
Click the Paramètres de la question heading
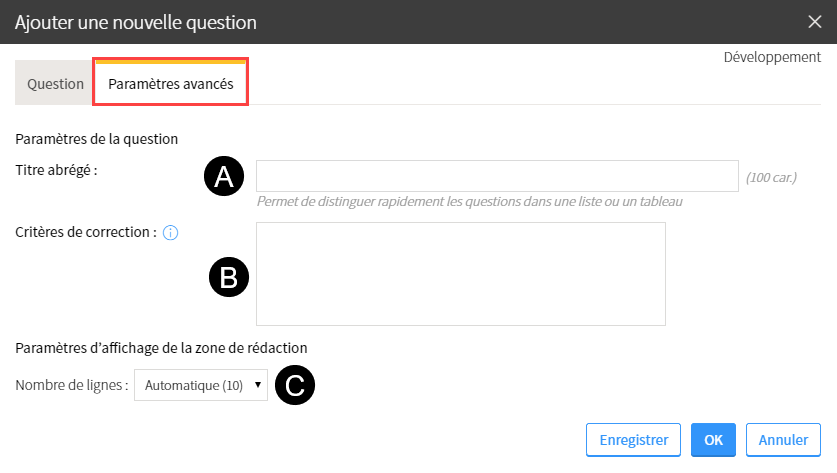click(x=97, y=139)
